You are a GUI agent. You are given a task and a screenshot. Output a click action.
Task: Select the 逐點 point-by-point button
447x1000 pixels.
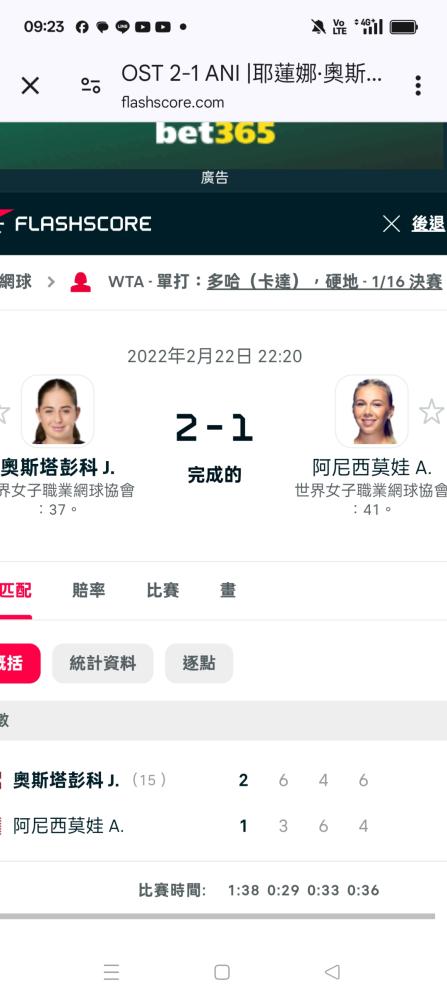pos(199,663)
